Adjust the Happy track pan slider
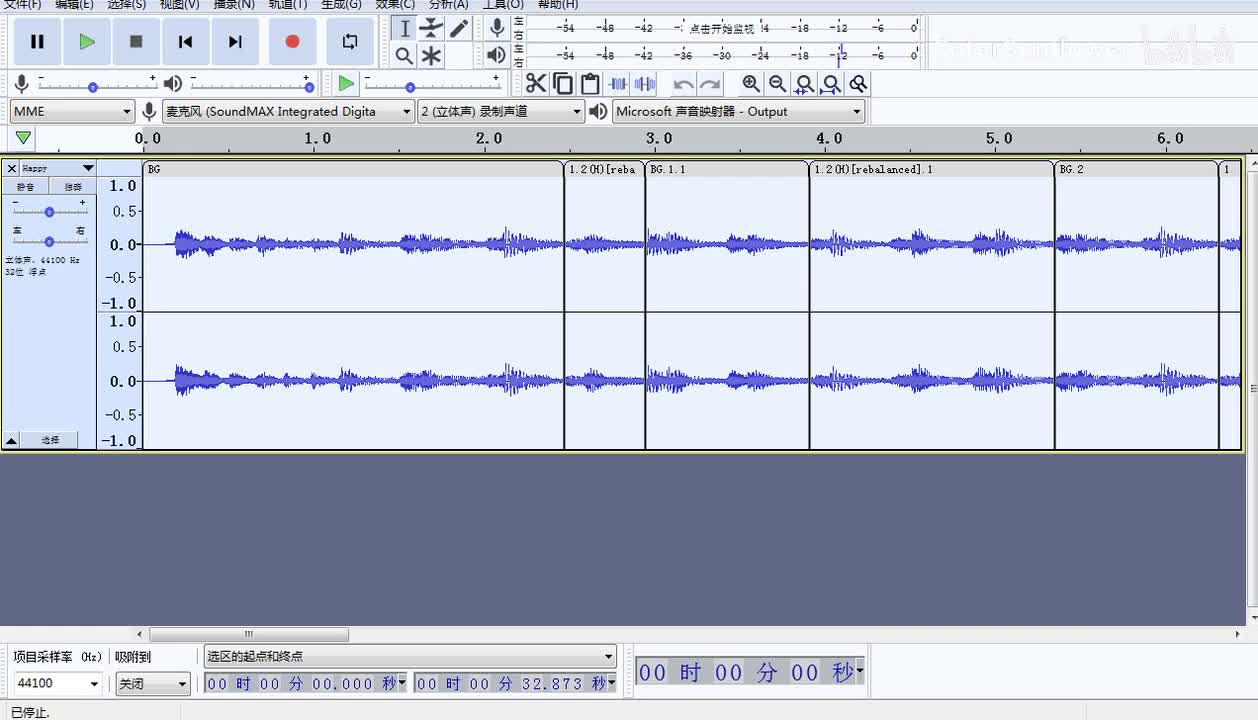The height and width of the screenshot is (720, 1258). pos(49,240)
